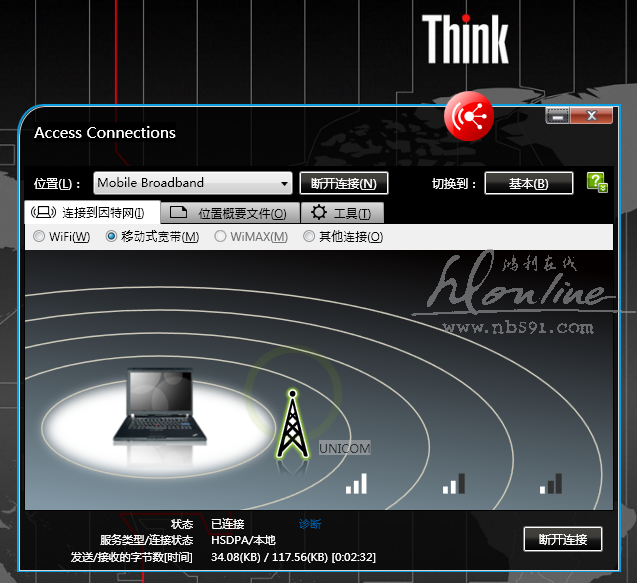This screenshot has width=637, height=583.
Task: Switch to the 位置概要文件(O) tab
Action: [228, 213]
